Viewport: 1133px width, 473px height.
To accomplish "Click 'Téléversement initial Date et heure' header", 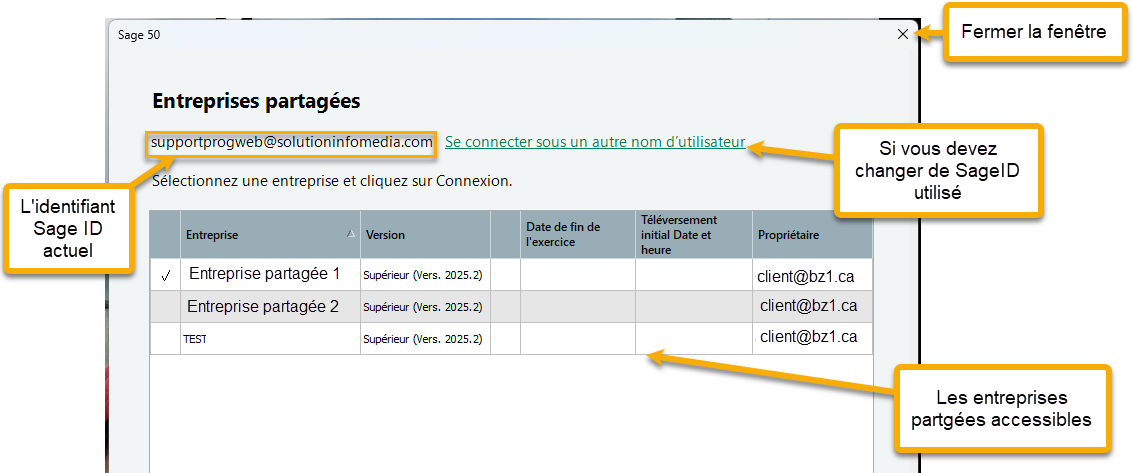I will (694, 235).
